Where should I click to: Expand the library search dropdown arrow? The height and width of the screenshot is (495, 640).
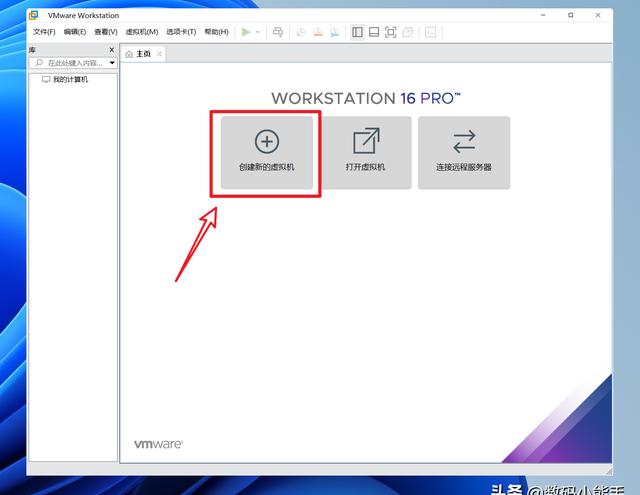(112, 63)
